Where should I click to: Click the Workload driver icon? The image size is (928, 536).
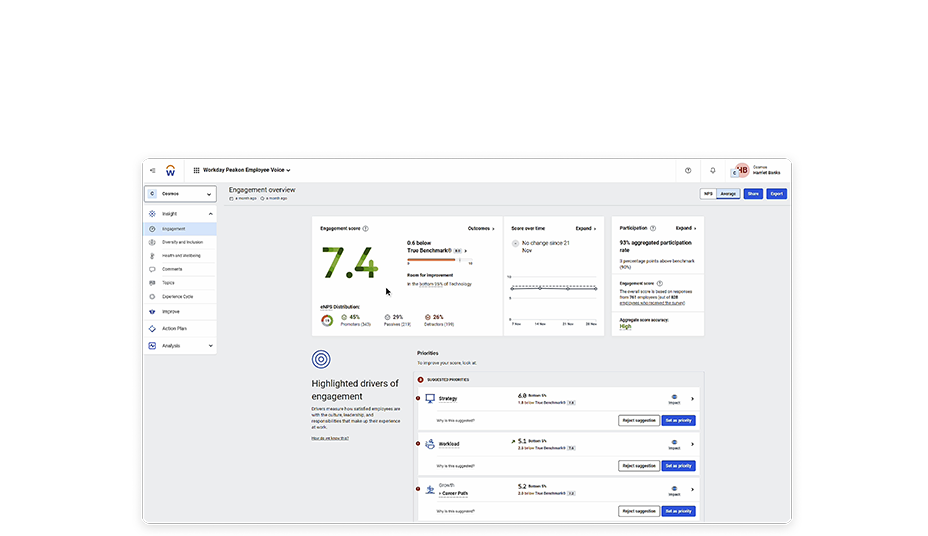[x=430, y=444]
